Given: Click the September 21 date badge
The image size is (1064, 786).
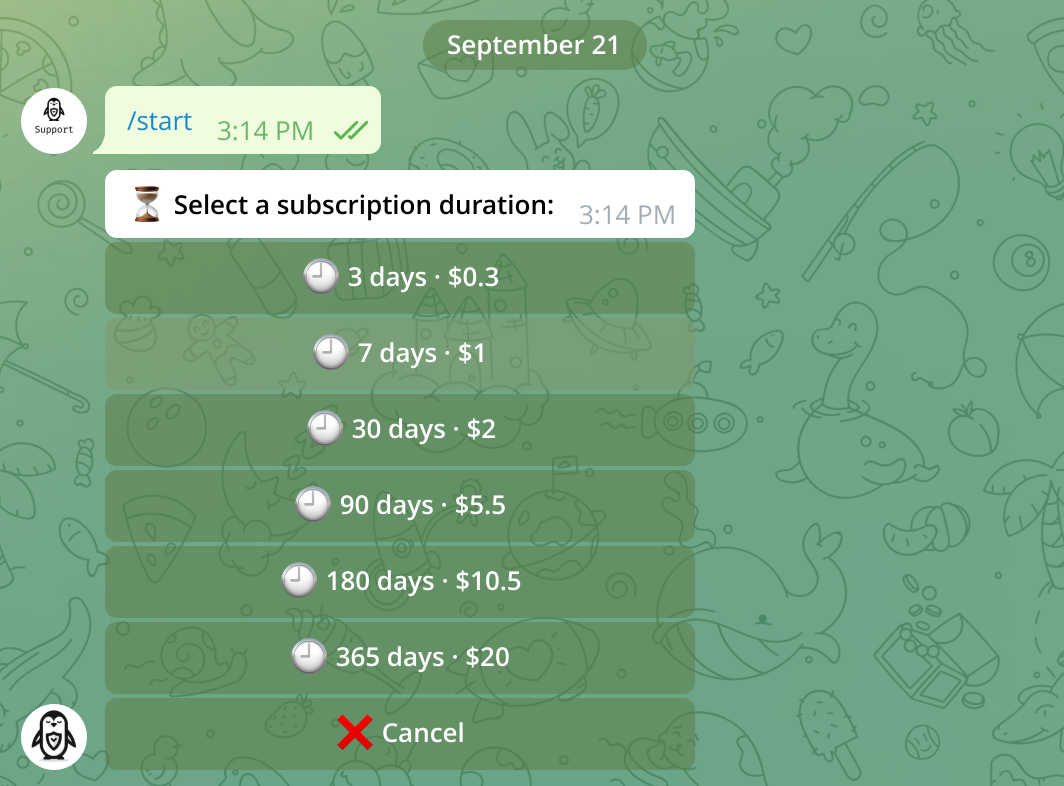Looking at the screenshot, I should click(x=533, y=45).
